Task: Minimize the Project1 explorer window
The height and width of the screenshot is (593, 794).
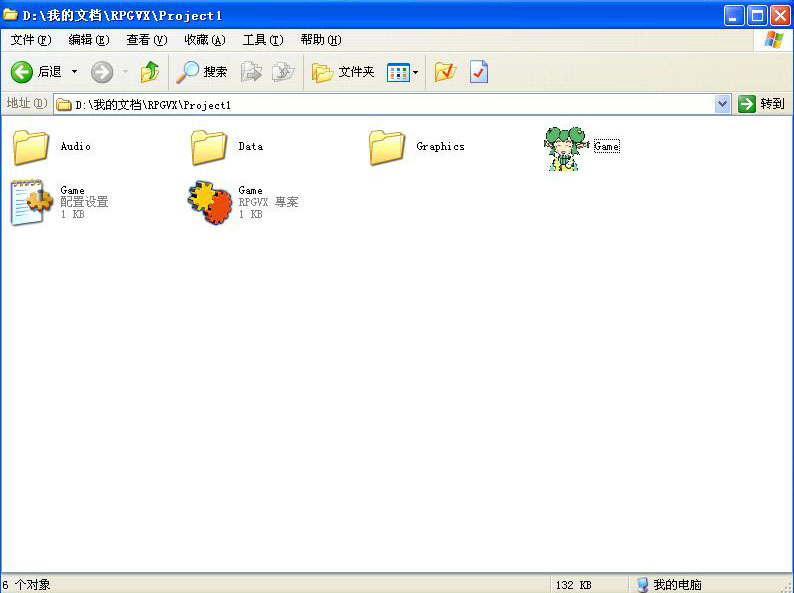Action: pos(734,16)
